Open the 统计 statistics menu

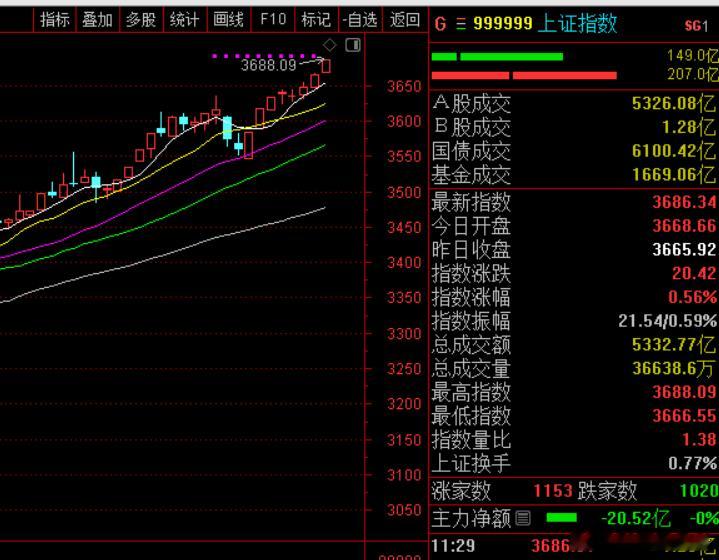(x=184, y=20)
